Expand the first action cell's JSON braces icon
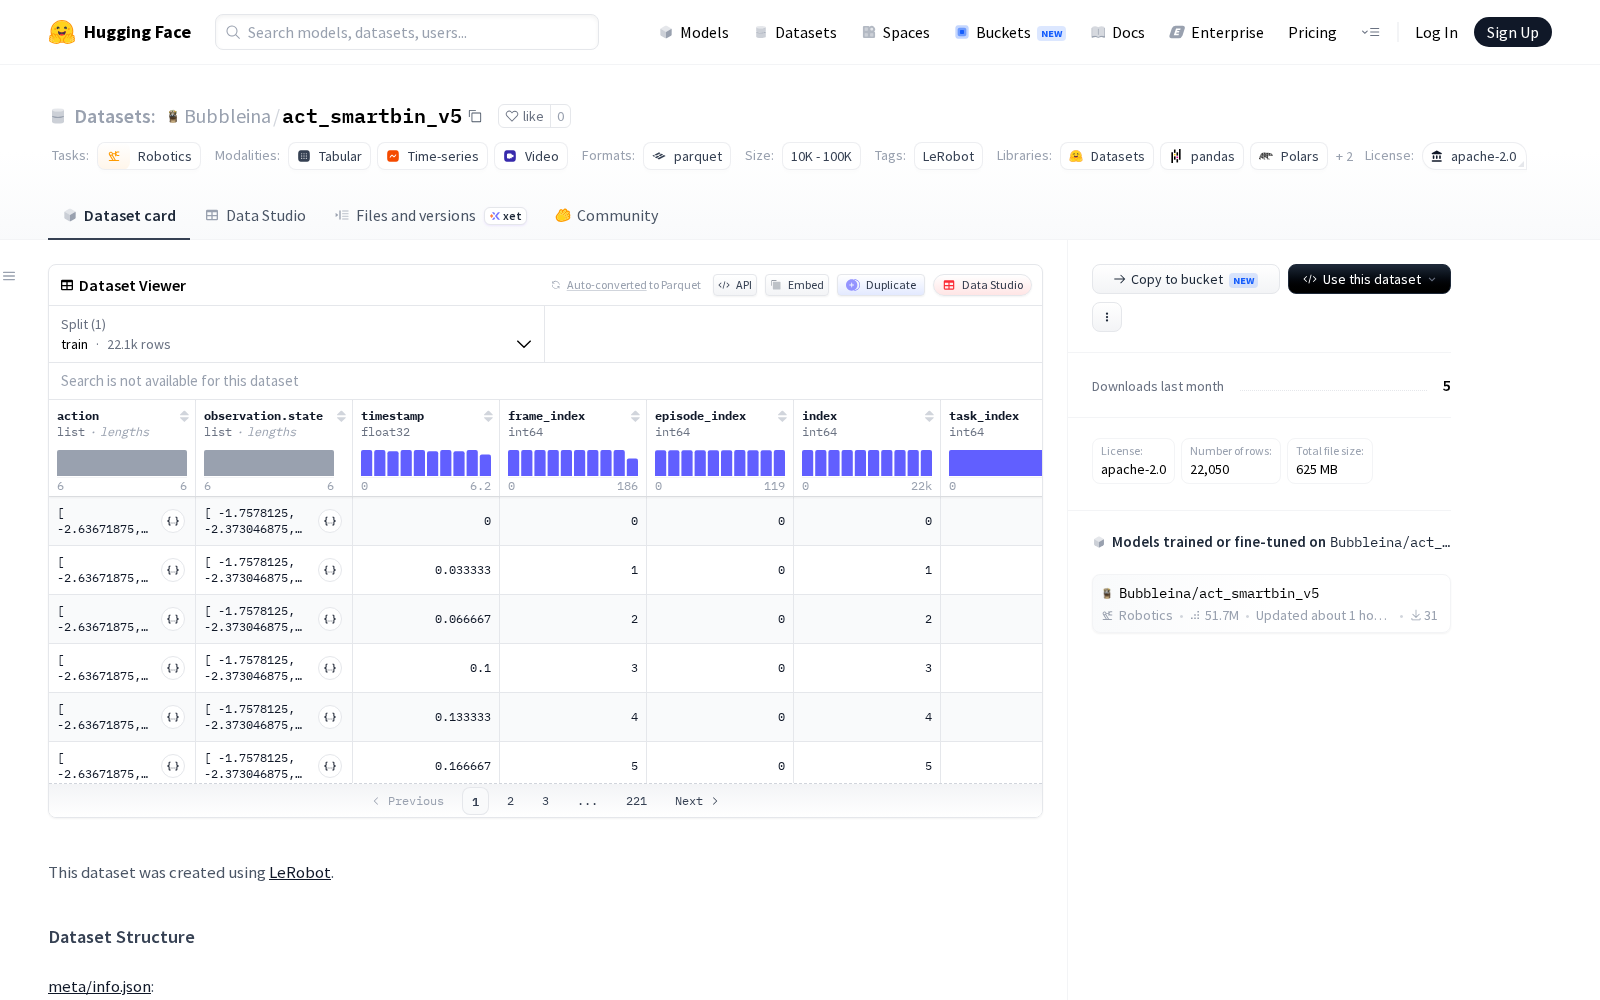Viewport: 1600px width, 1000px height. click(x=173, y=521)
